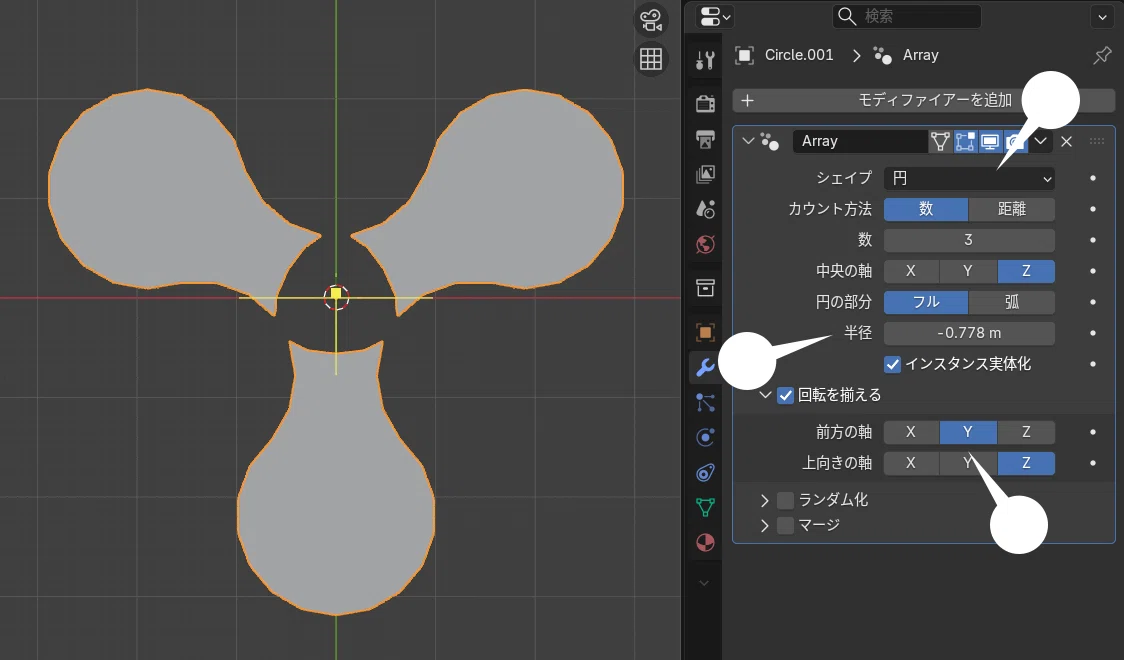Collapse the 回転を揃える subpanel
The height and width of the screenshot is (660, 1124).
[765, 395]
